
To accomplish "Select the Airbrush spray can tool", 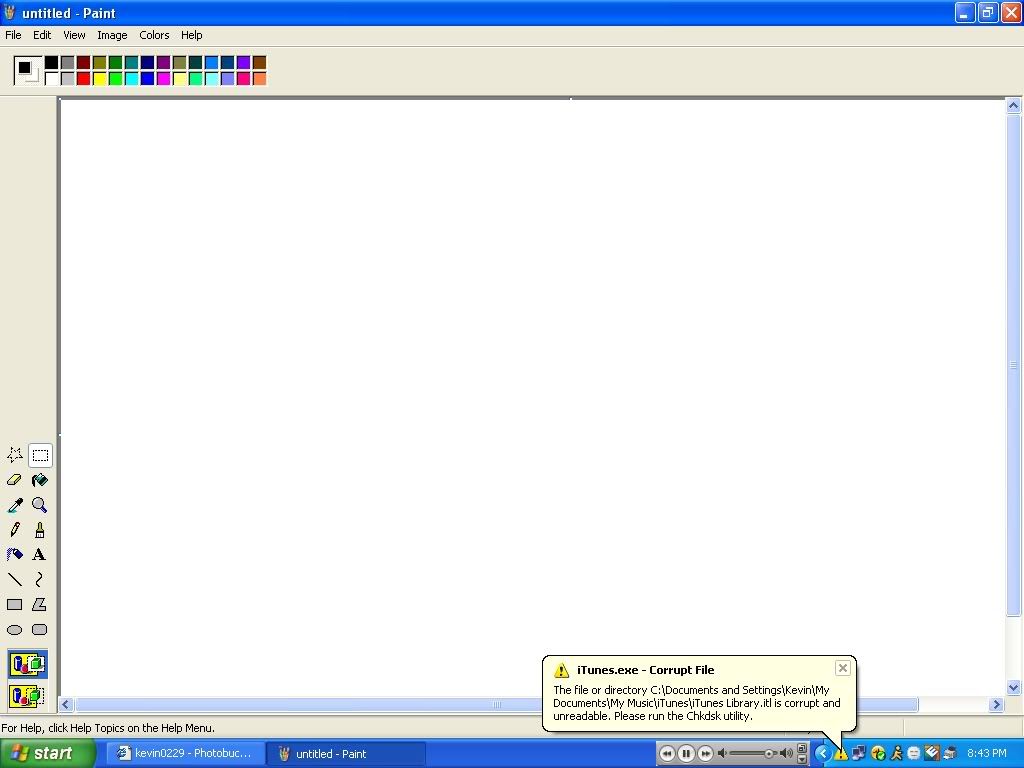I will [x=15, y=555].
